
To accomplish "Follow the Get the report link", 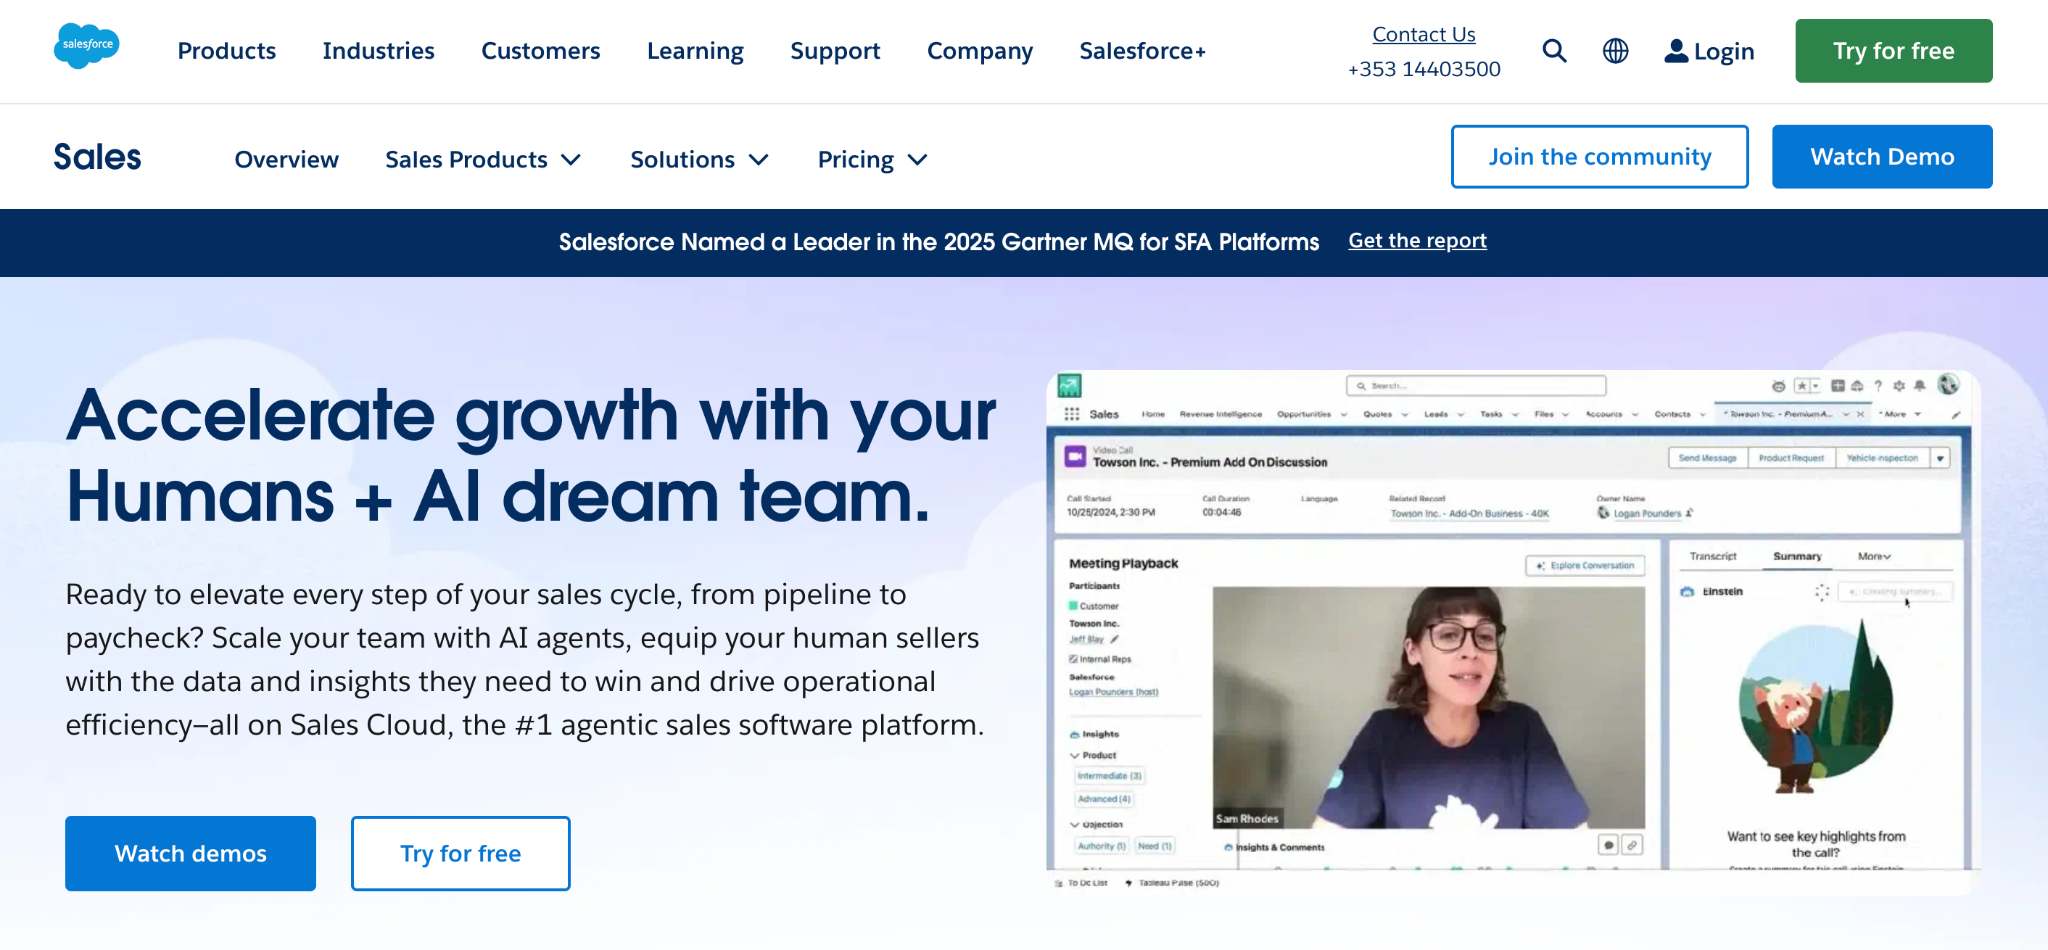I will click(1417, 241).
